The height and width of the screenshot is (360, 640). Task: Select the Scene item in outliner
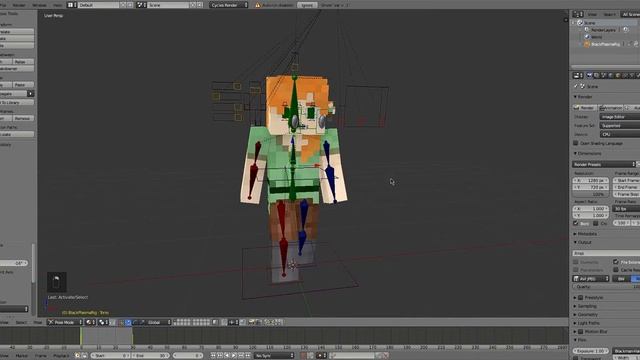coord(589,23)
